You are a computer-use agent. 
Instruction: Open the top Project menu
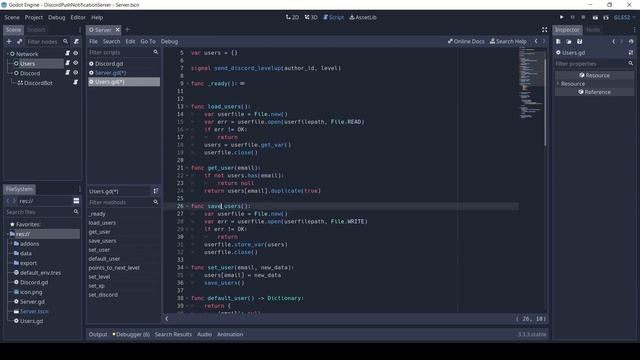[x=33, y=18]
